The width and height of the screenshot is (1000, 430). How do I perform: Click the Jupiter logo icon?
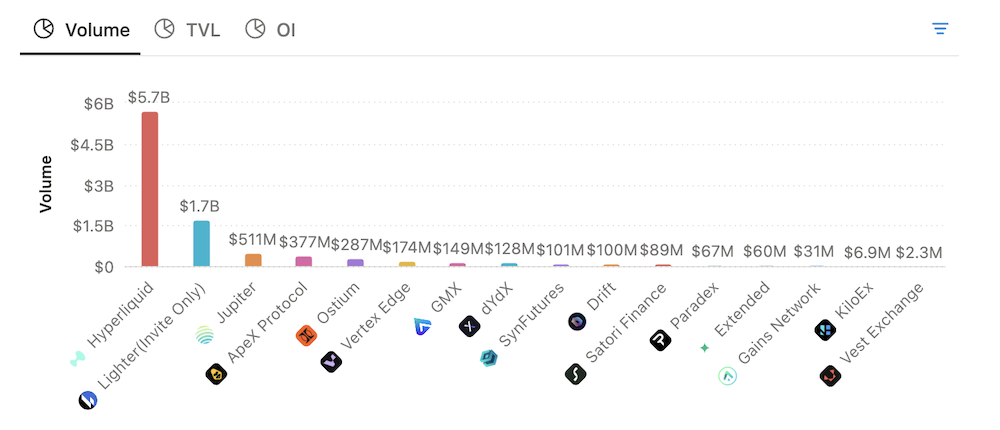(x=205, y=335)
